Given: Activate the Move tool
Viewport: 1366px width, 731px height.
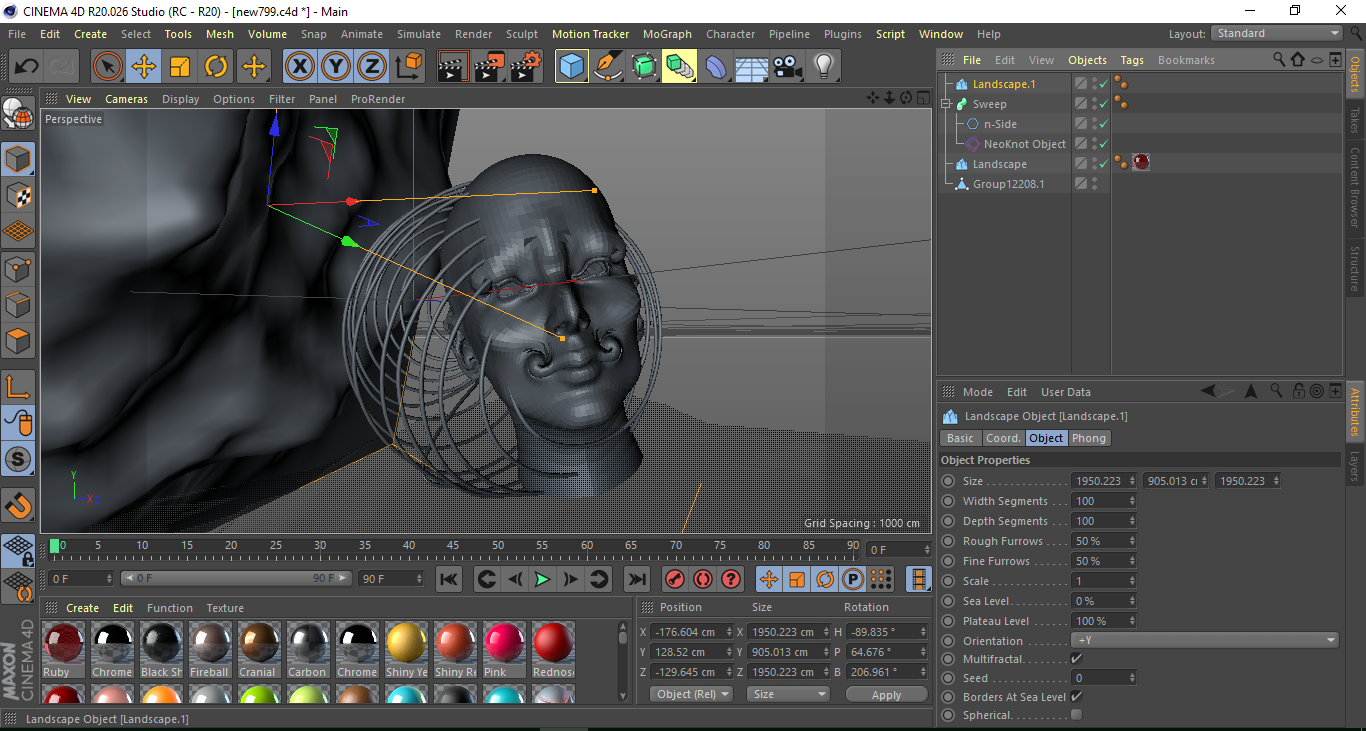Looking at the screenshot, I should 144,67.
